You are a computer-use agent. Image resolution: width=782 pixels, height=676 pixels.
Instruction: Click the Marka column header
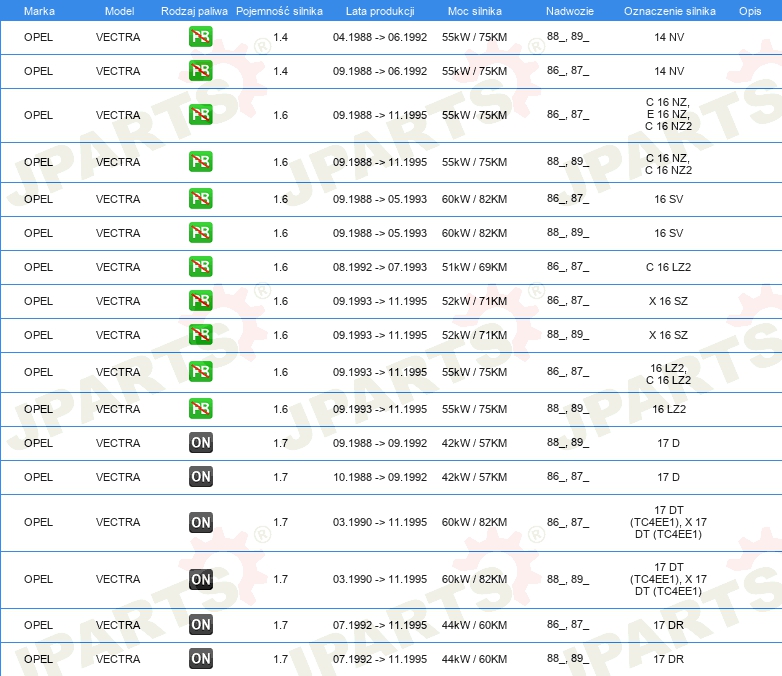[39, 11]
